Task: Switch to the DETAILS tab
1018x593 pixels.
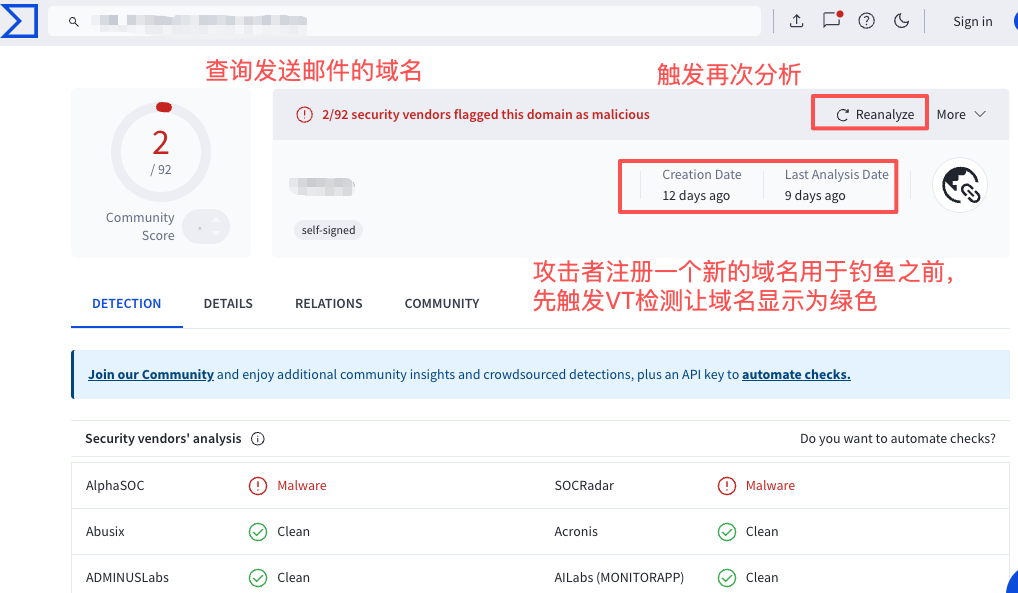Action: 228,304
